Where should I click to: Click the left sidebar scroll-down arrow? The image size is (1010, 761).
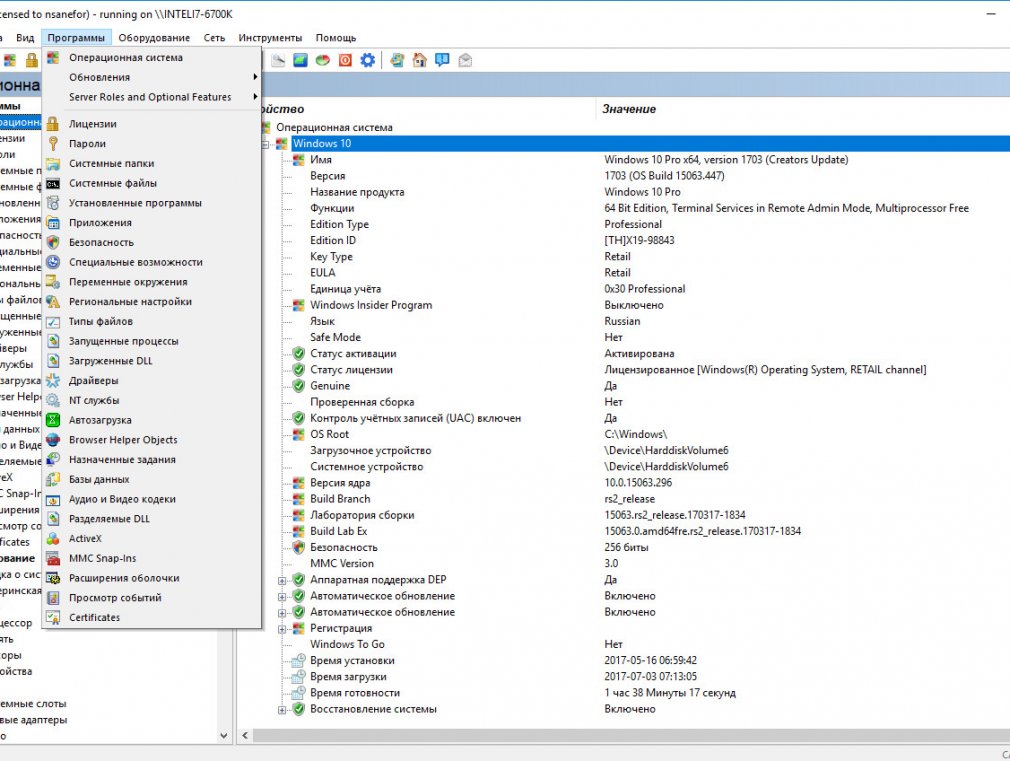pos(224,735)
